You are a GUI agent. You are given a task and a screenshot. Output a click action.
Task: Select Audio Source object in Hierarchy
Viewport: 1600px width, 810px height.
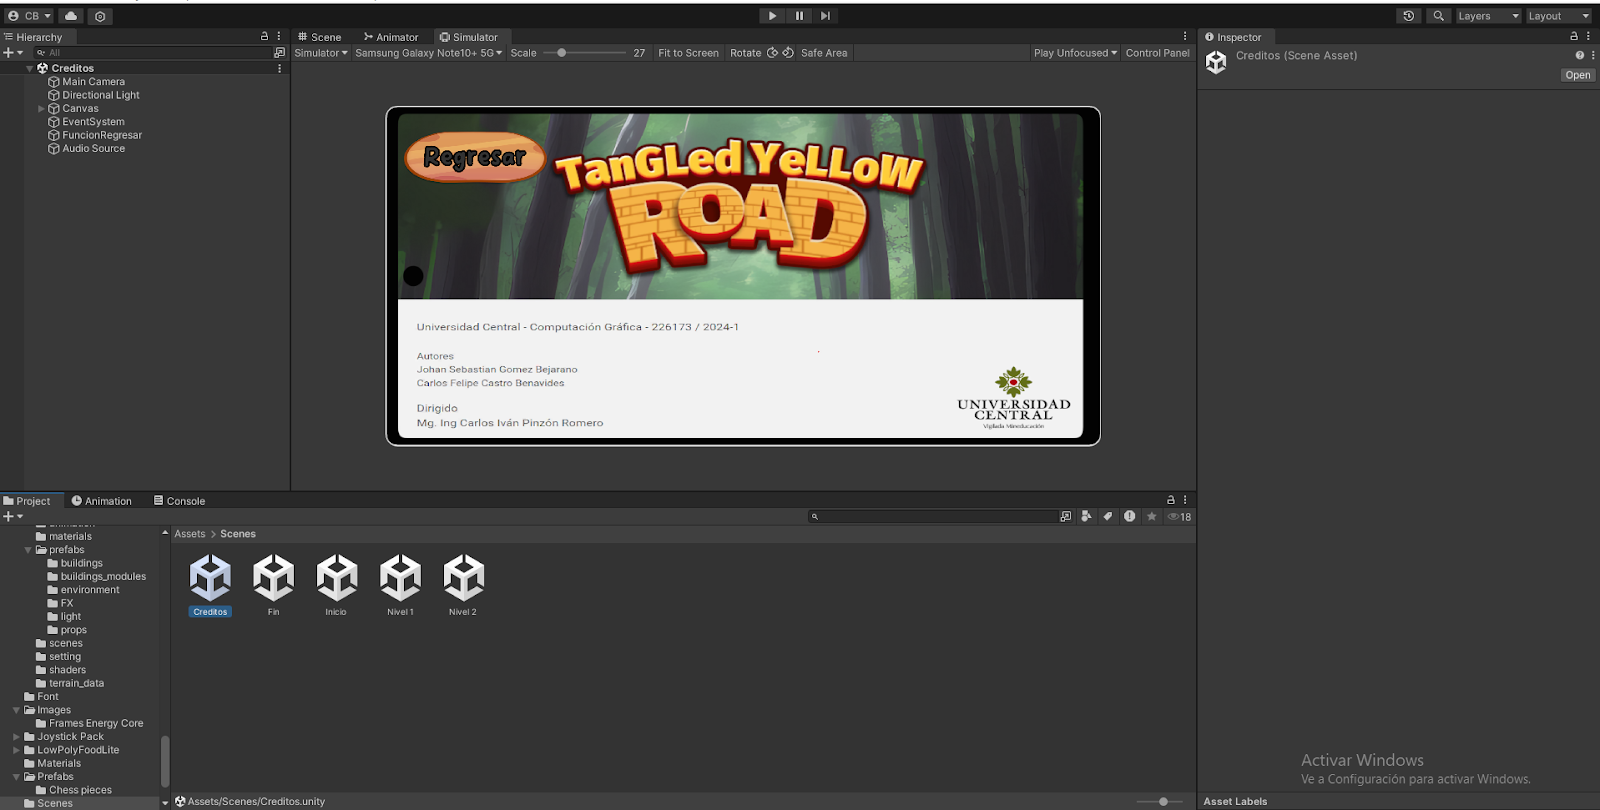coord(93,148)
